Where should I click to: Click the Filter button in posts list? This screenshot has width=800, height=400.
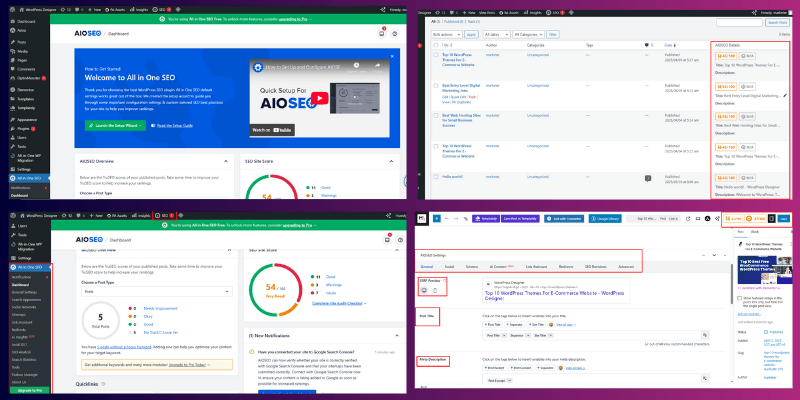pos(553,34)
